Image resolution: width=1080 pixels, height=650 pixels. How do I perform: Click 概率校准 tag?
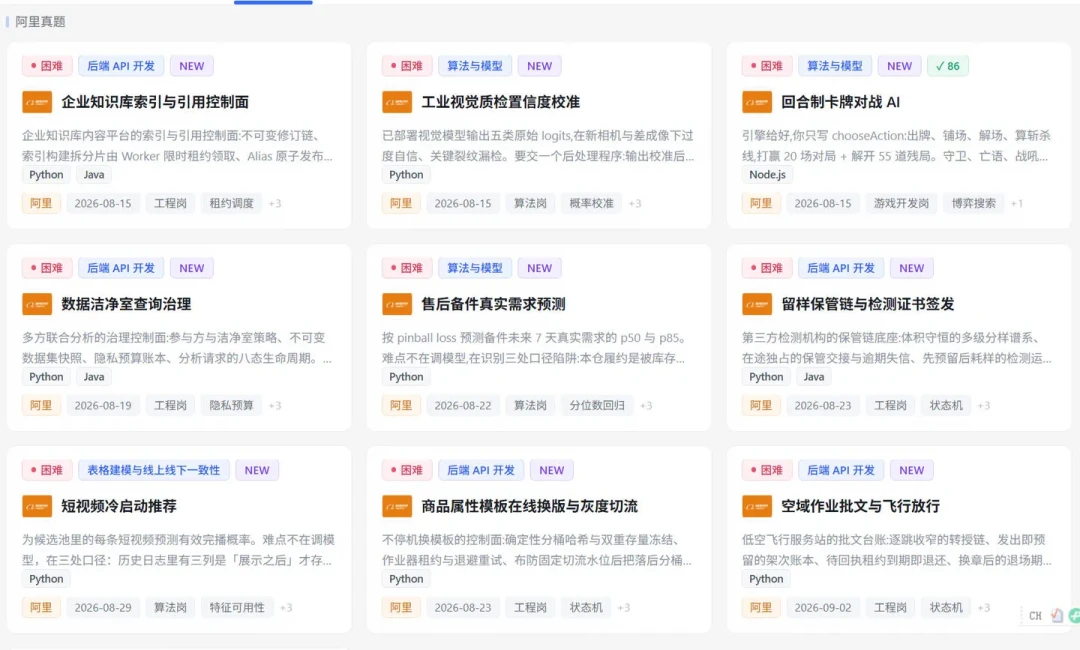[x=591, y=203]
